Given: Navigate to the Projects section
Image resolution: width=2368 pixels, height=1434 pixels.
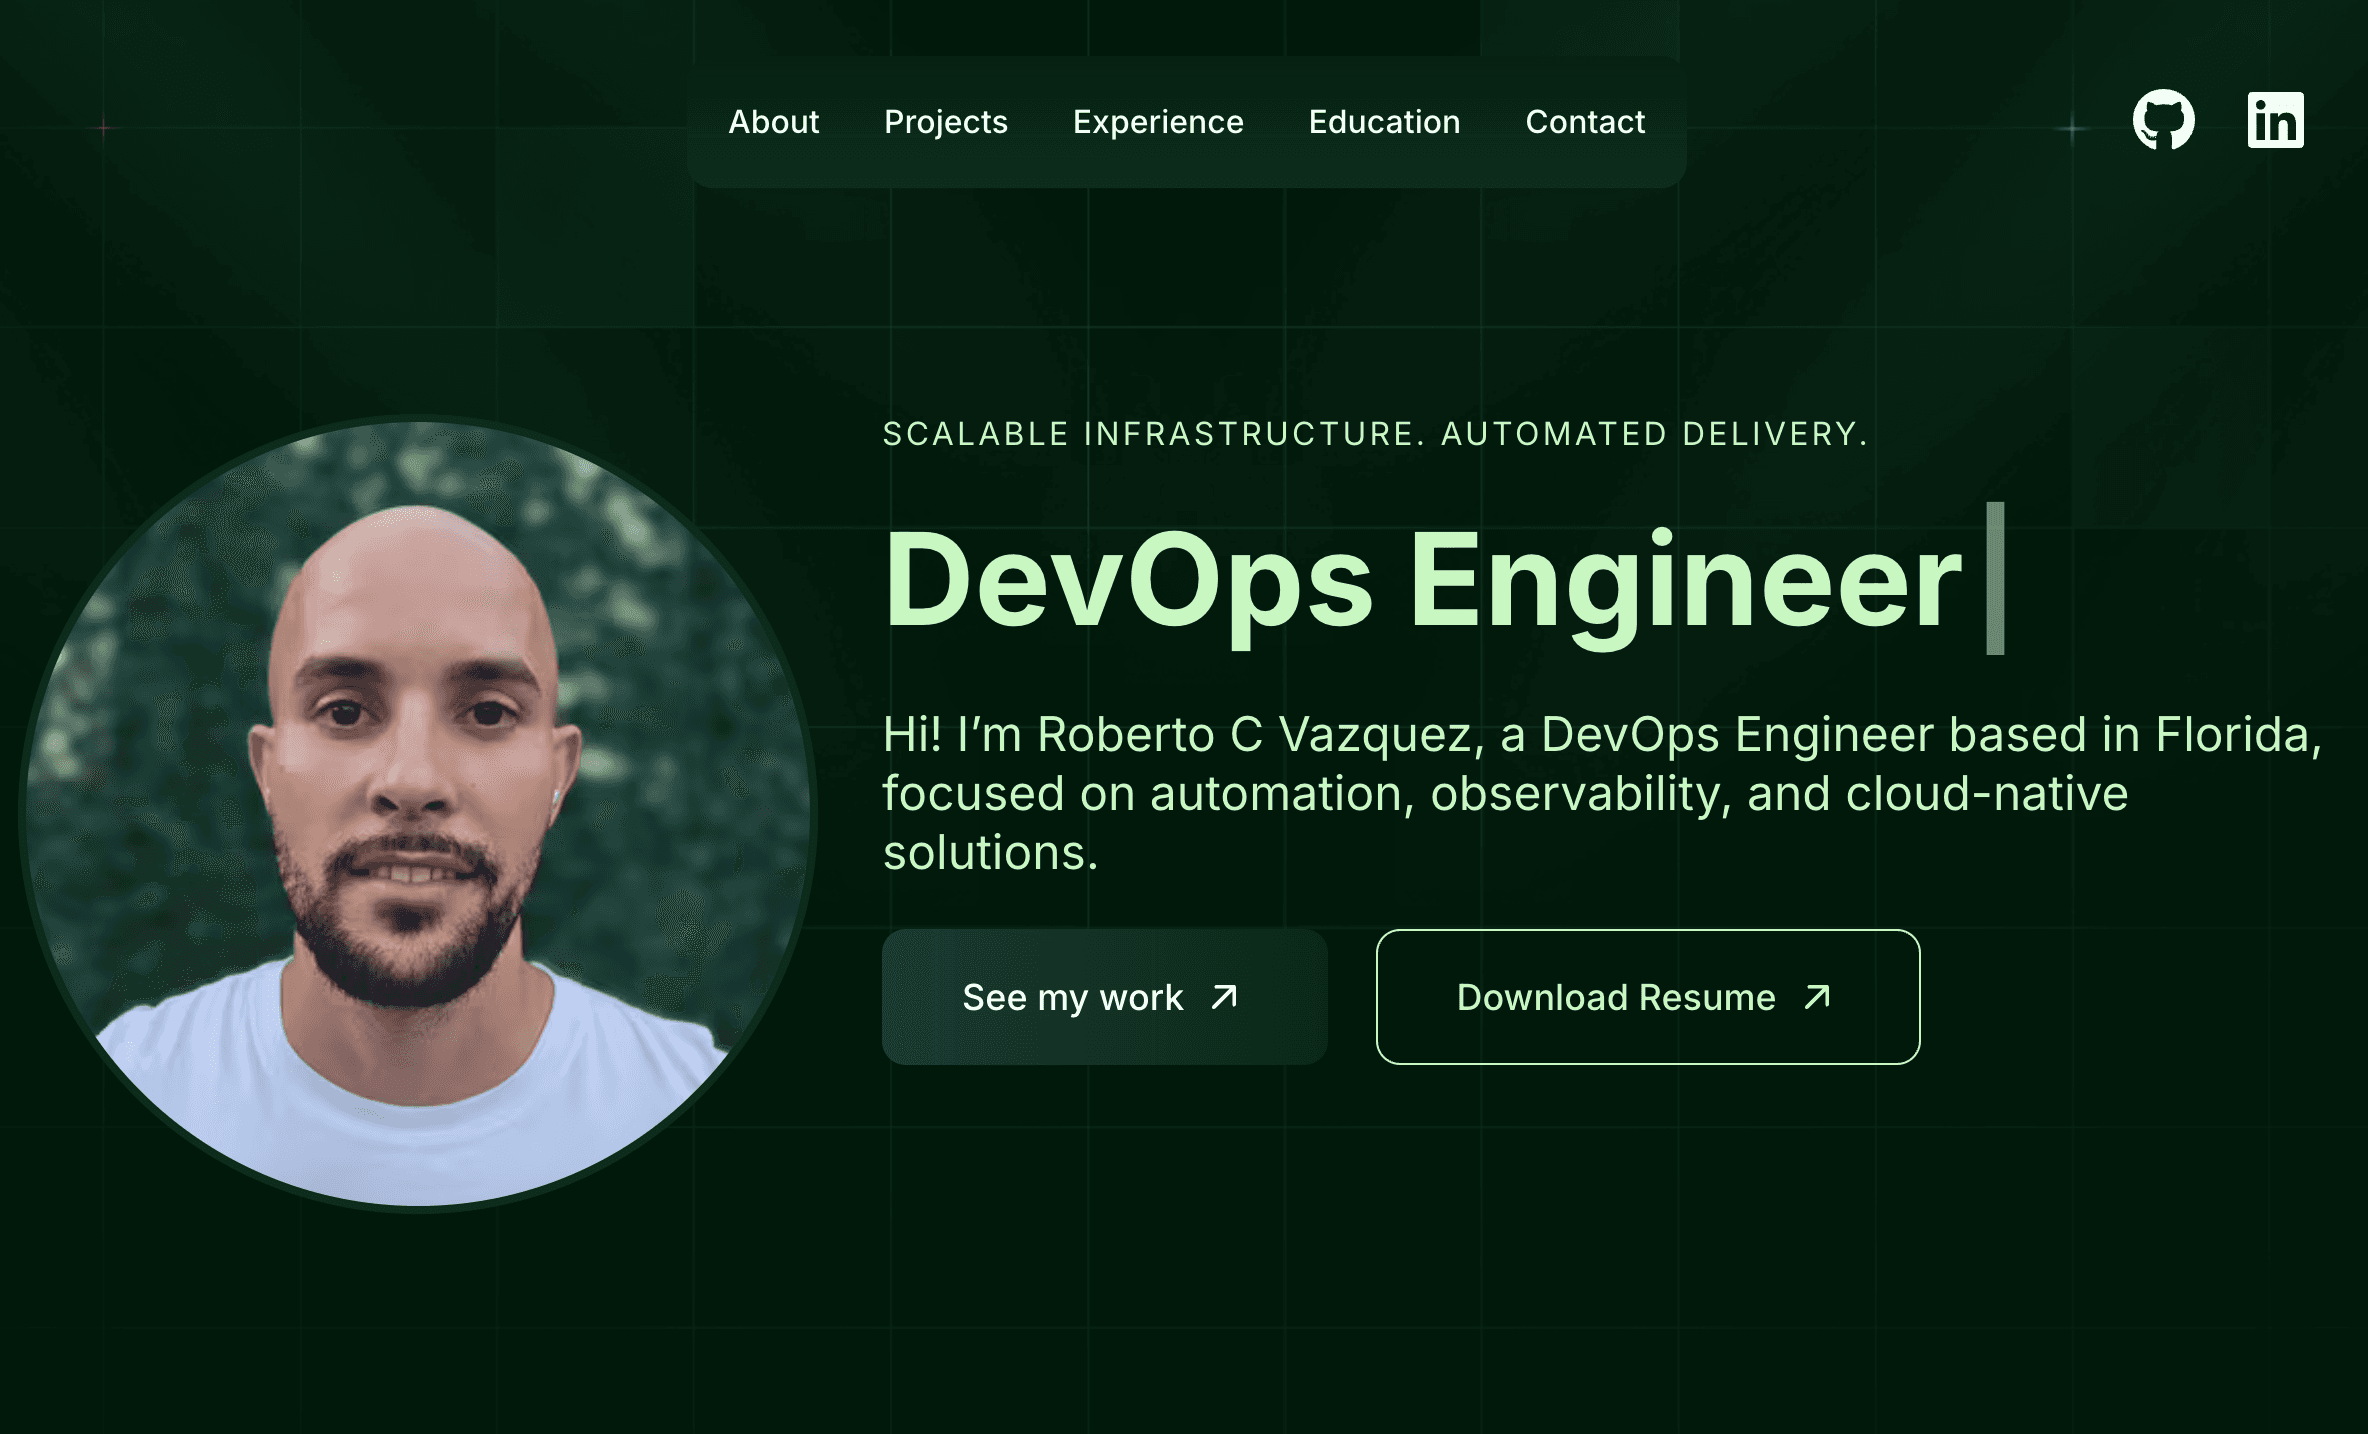Looking at the screenshot, I should 945,122.
